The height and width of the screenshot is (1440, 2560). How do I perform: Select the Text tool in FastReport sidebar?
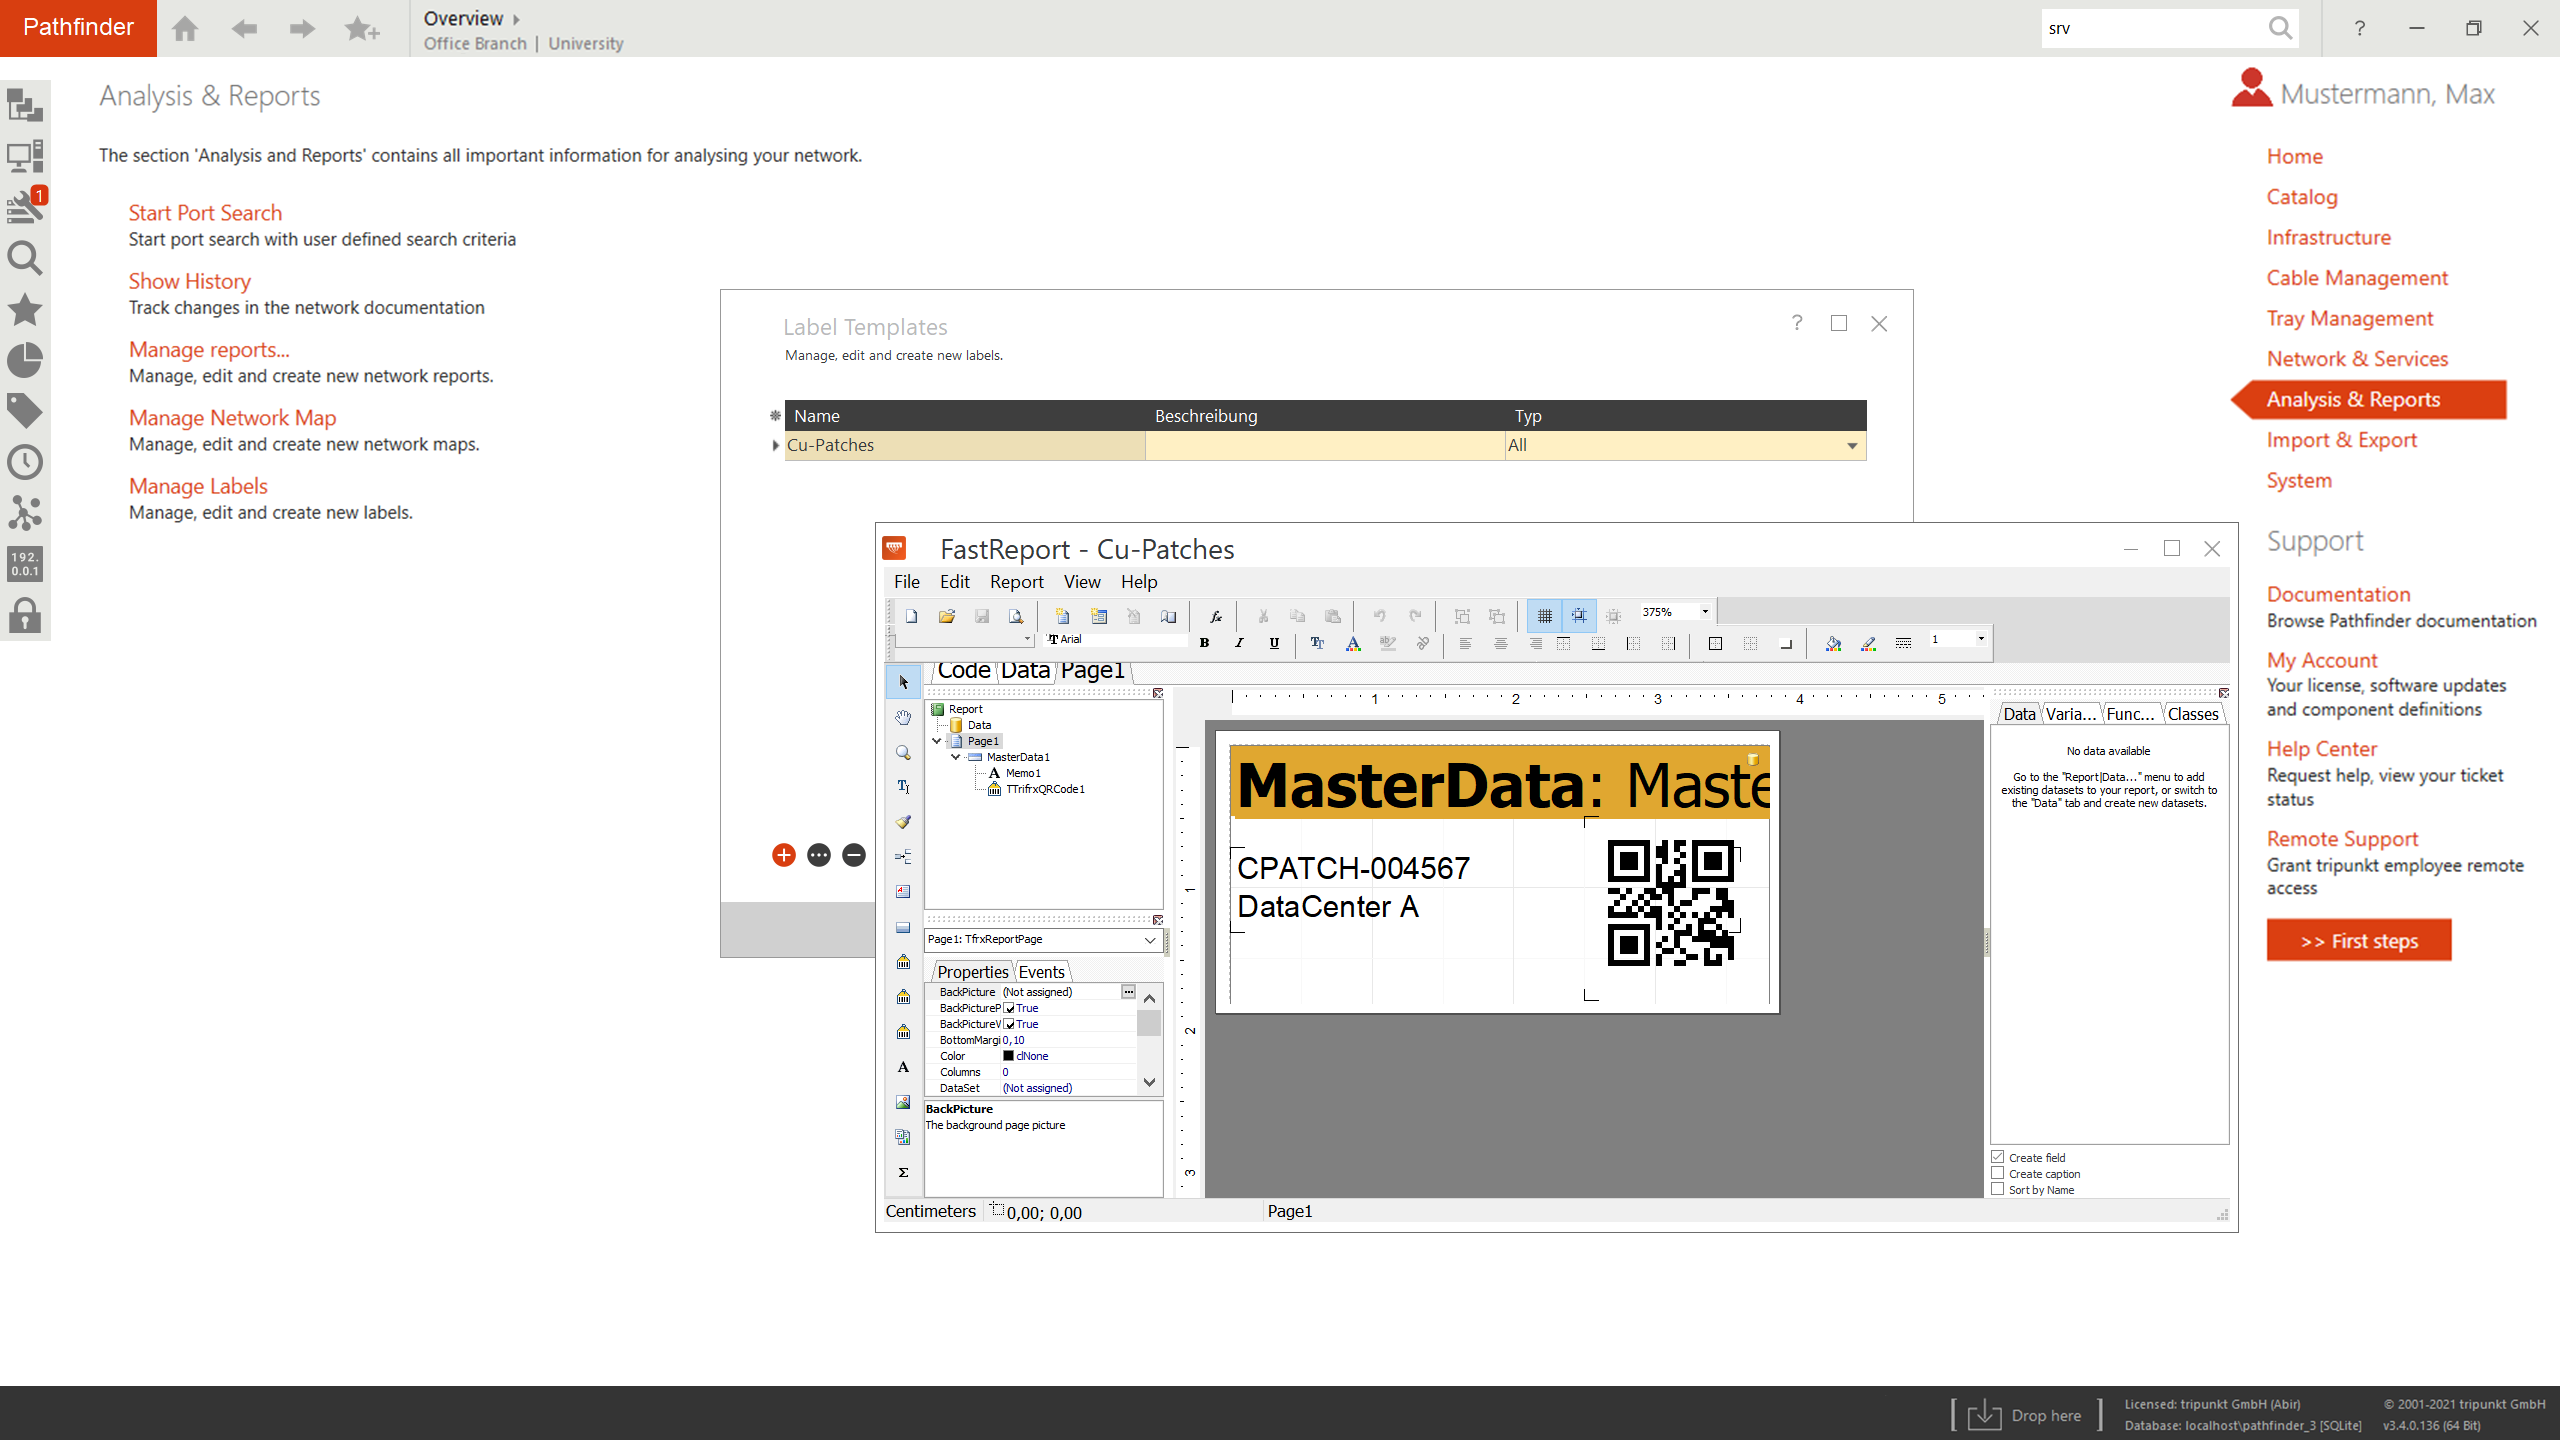tap(903, 786)
